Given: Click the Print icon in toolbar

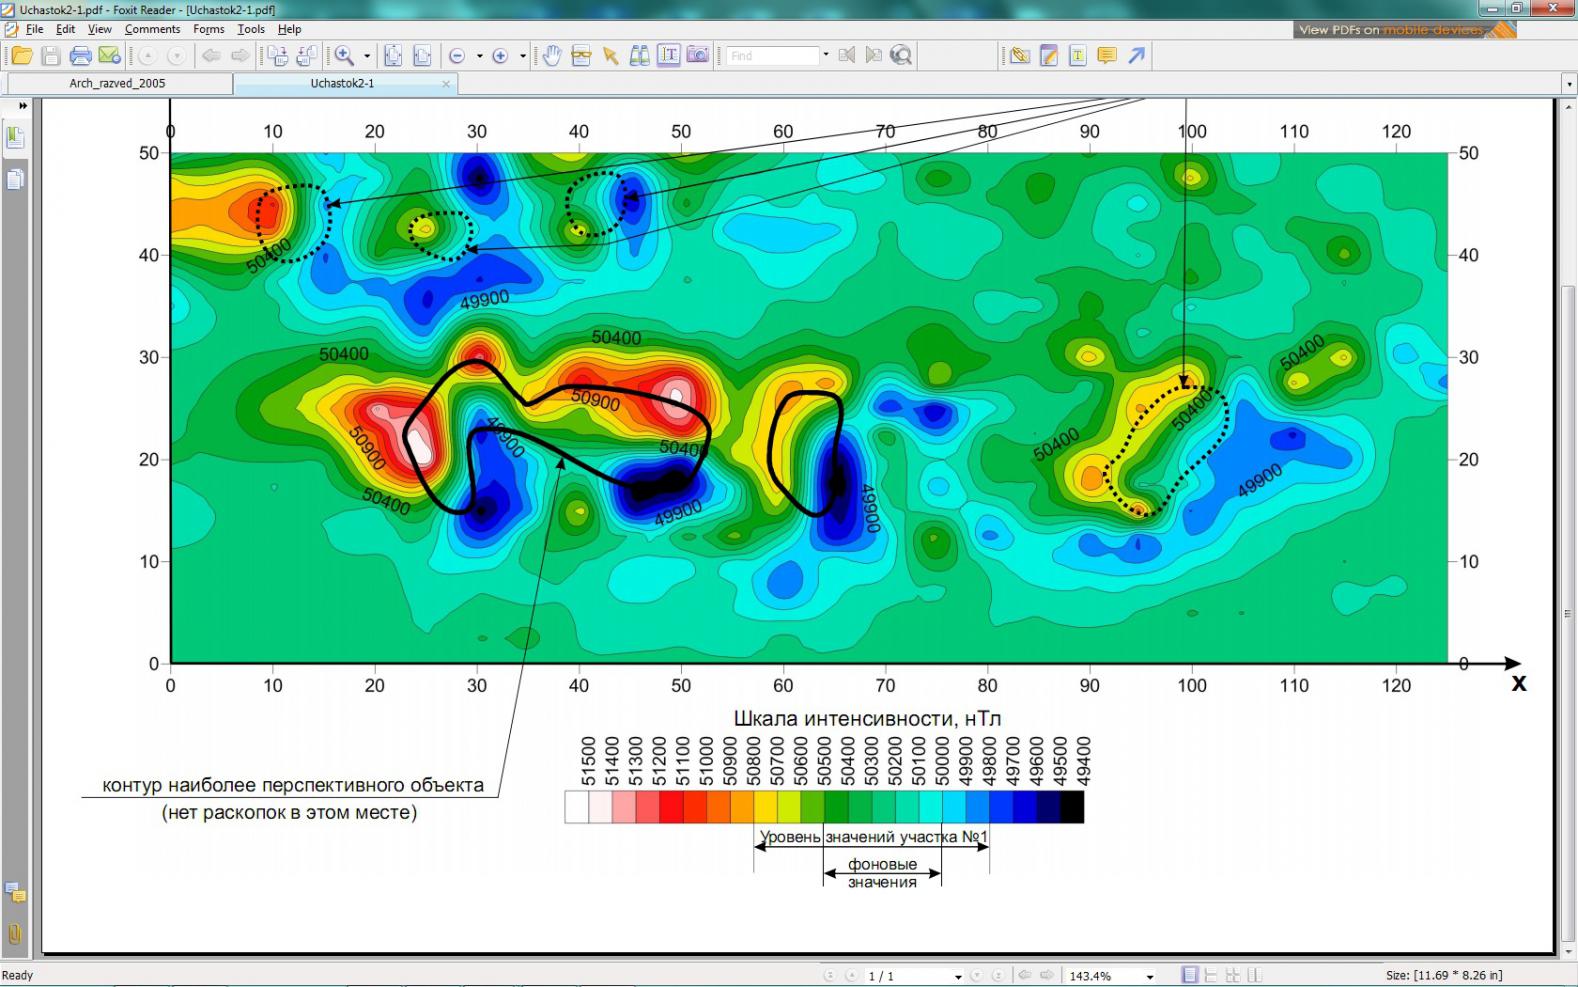Looking at the screenshot, I should pos(80,56).
